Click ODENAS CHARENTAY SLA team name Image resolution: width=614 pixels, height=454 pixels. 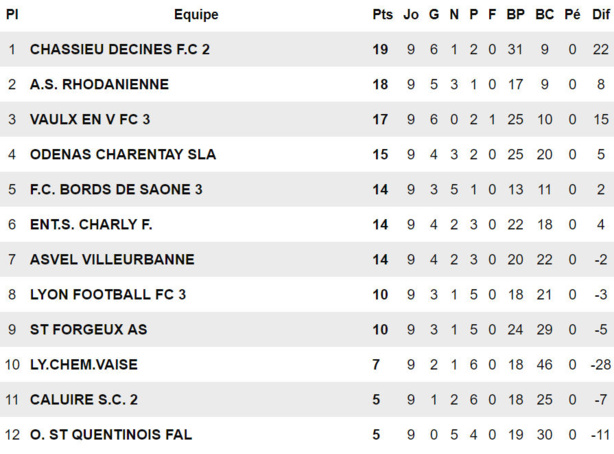[122, 154]
